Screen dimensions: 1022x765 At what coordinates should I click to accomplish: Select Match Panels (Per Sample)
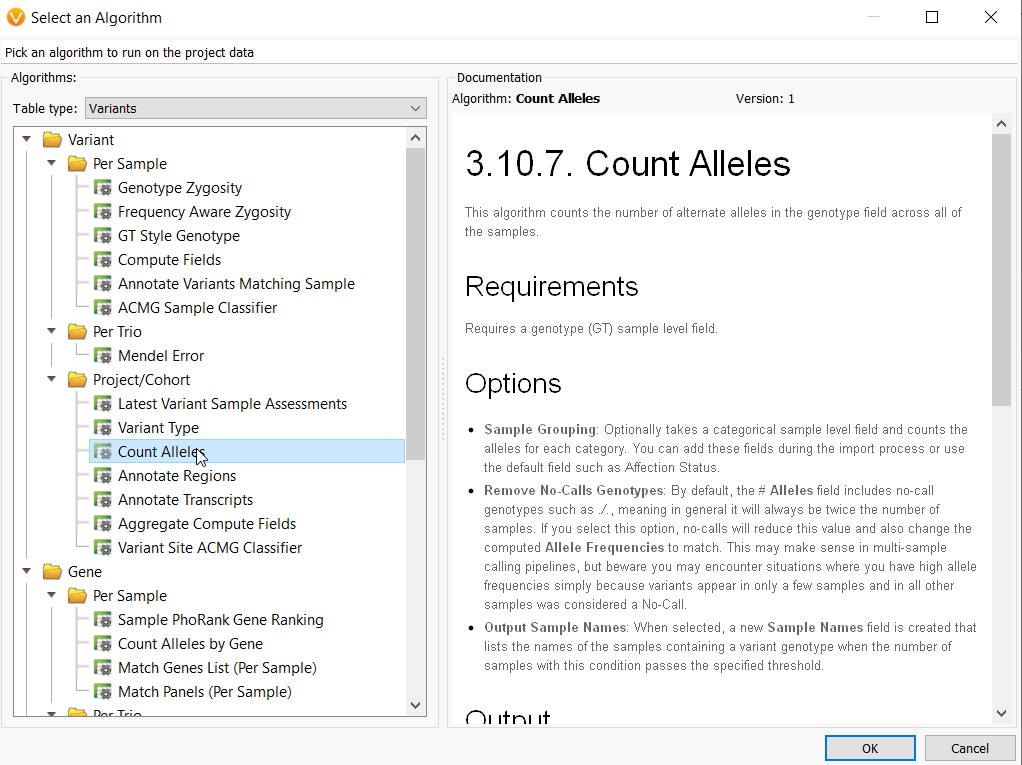coord(204,692)
